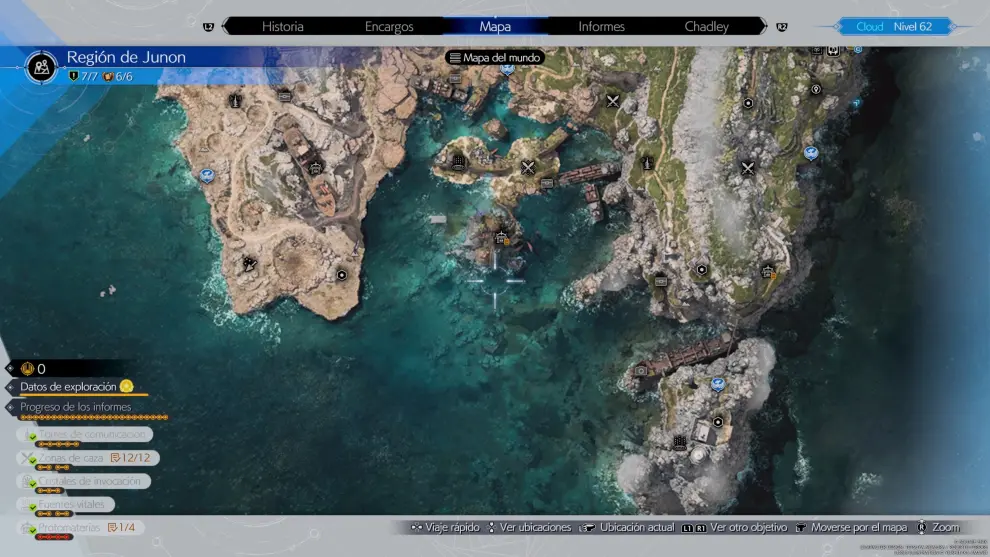Select the blue chocobo stop marker on southern island
This screenshot has width=990, height=557.
click(x=717, y=383)
